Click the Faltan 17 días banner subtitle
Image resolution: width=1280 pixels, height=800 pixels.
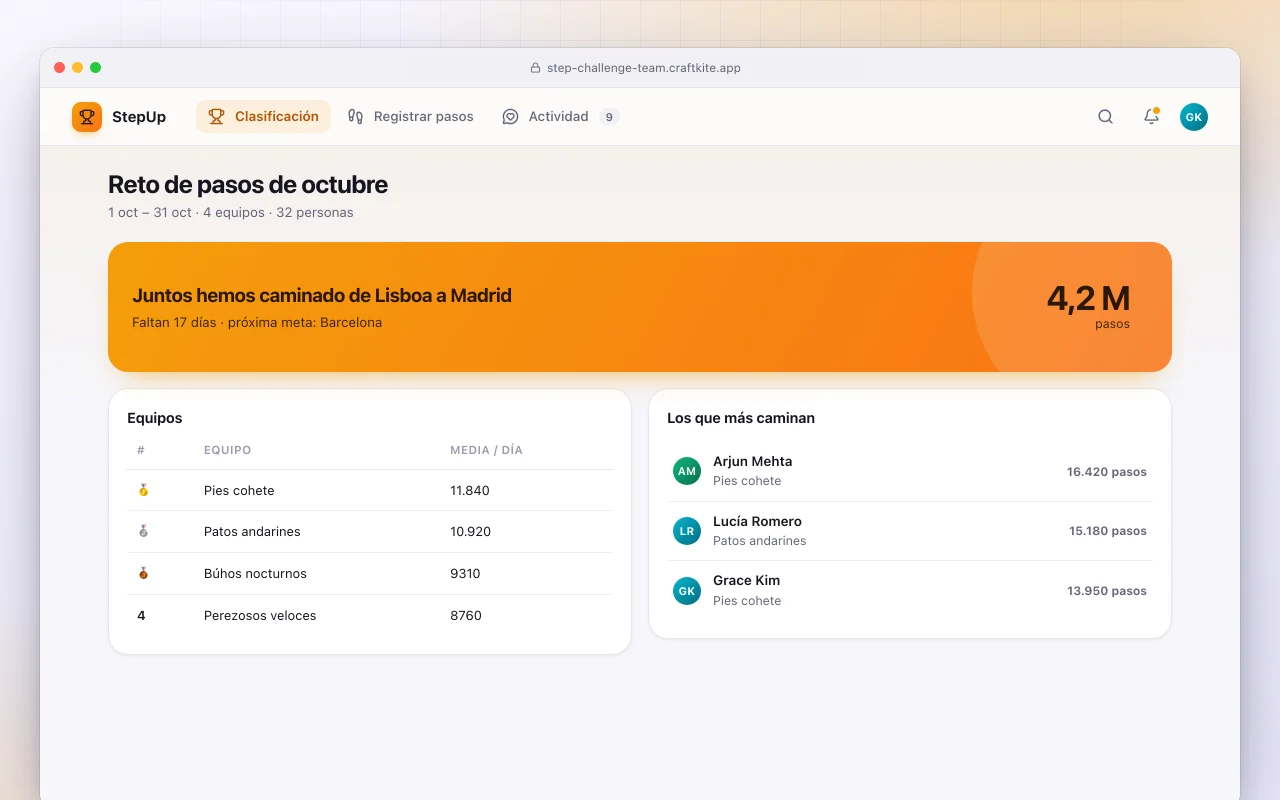pos(257,323)
